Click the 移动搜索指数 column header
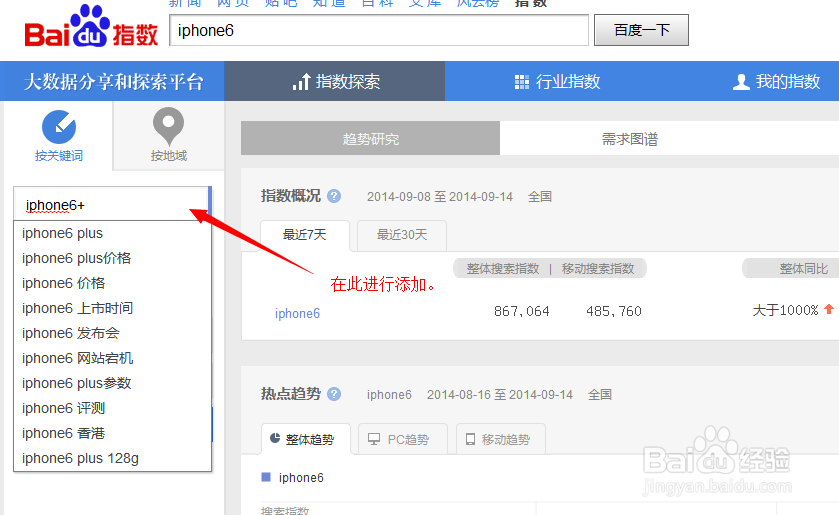The image size is (839, 515). pos(598,268)
